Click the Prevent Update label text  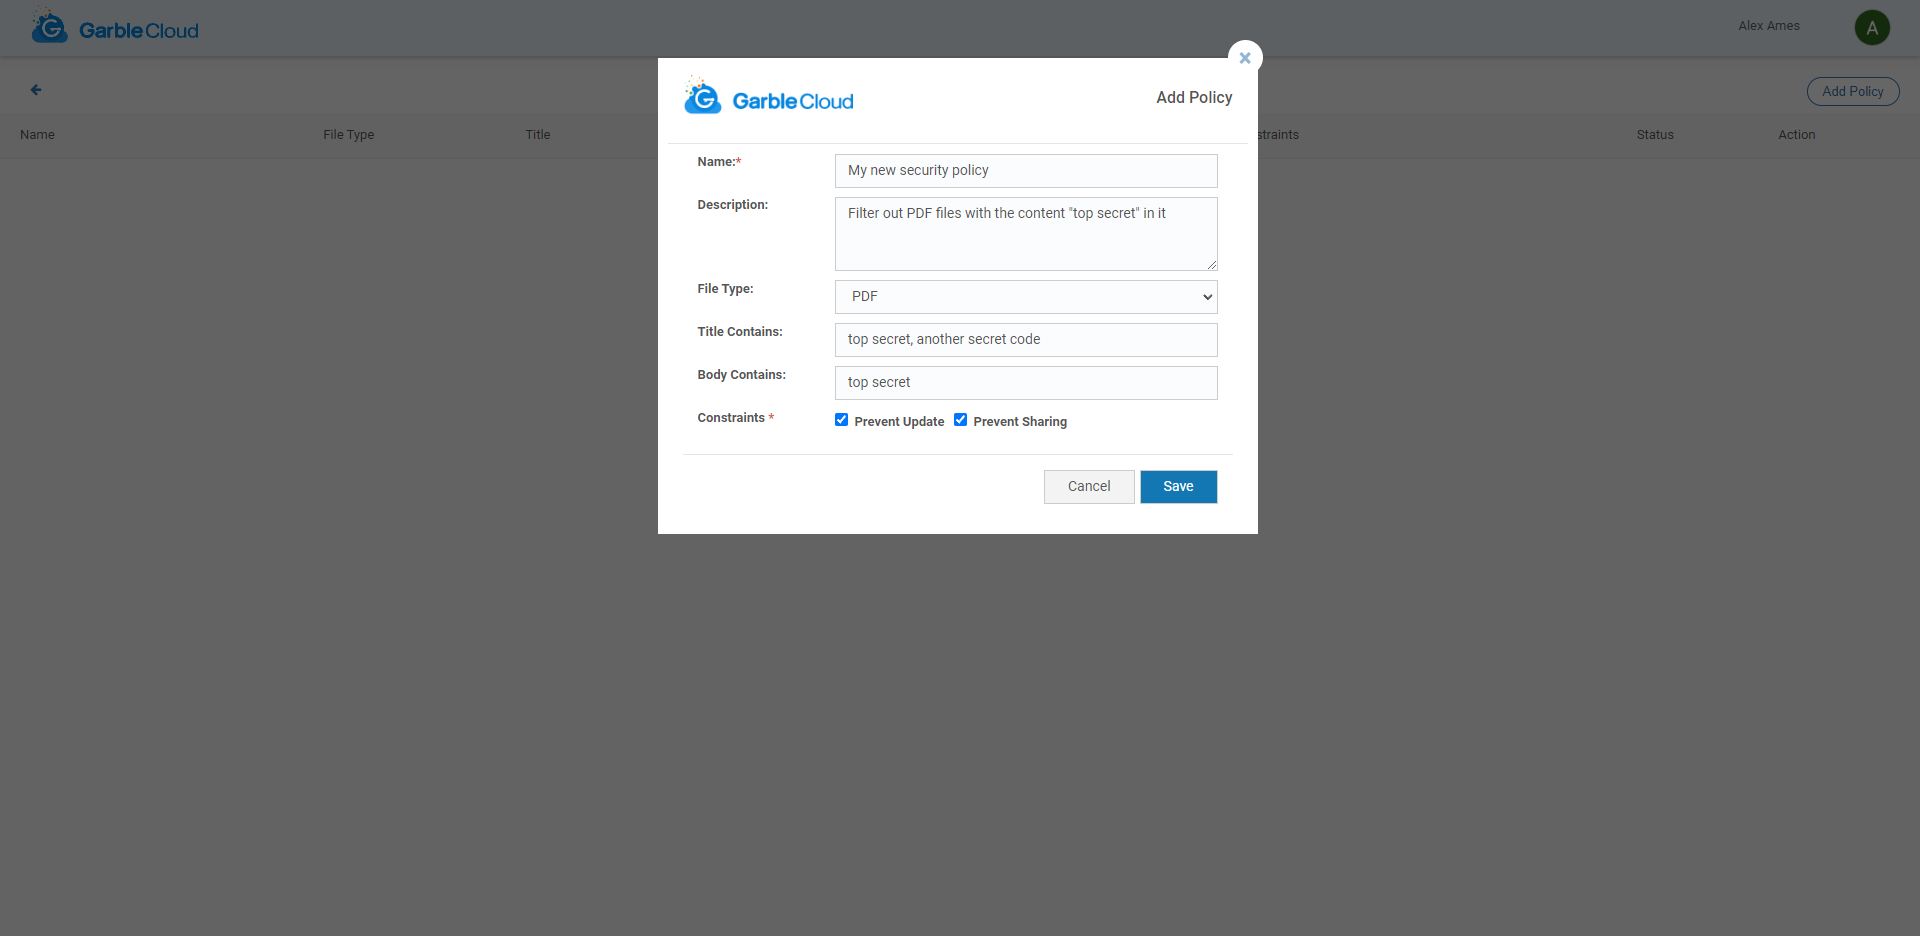(899, 422)
